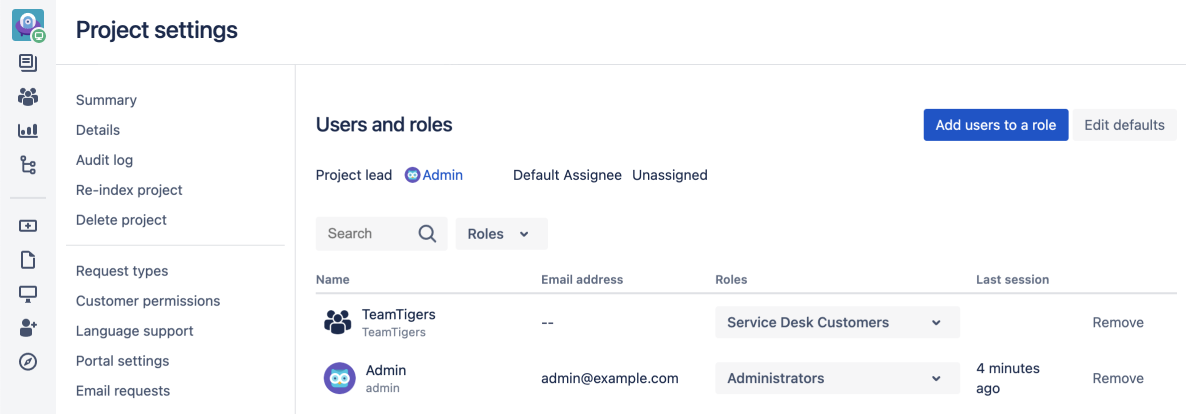Click the search magnifier icon
The width and height of the screenshot is (1186, 414).
coord(427,234)
